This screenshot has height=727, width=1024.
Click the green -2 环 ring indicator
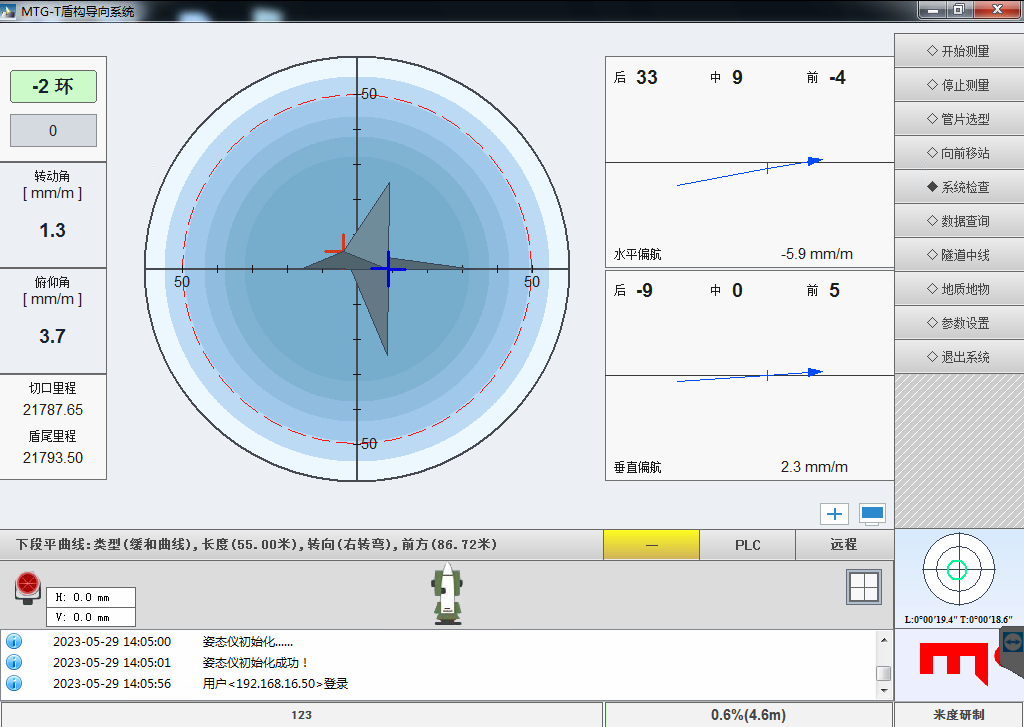[54, 86]
